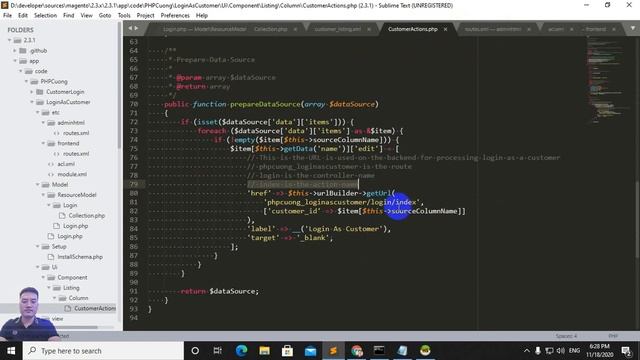Collapse the etc folder
Viewport: 640px width, 360px height.
click(x=38, y=112)
